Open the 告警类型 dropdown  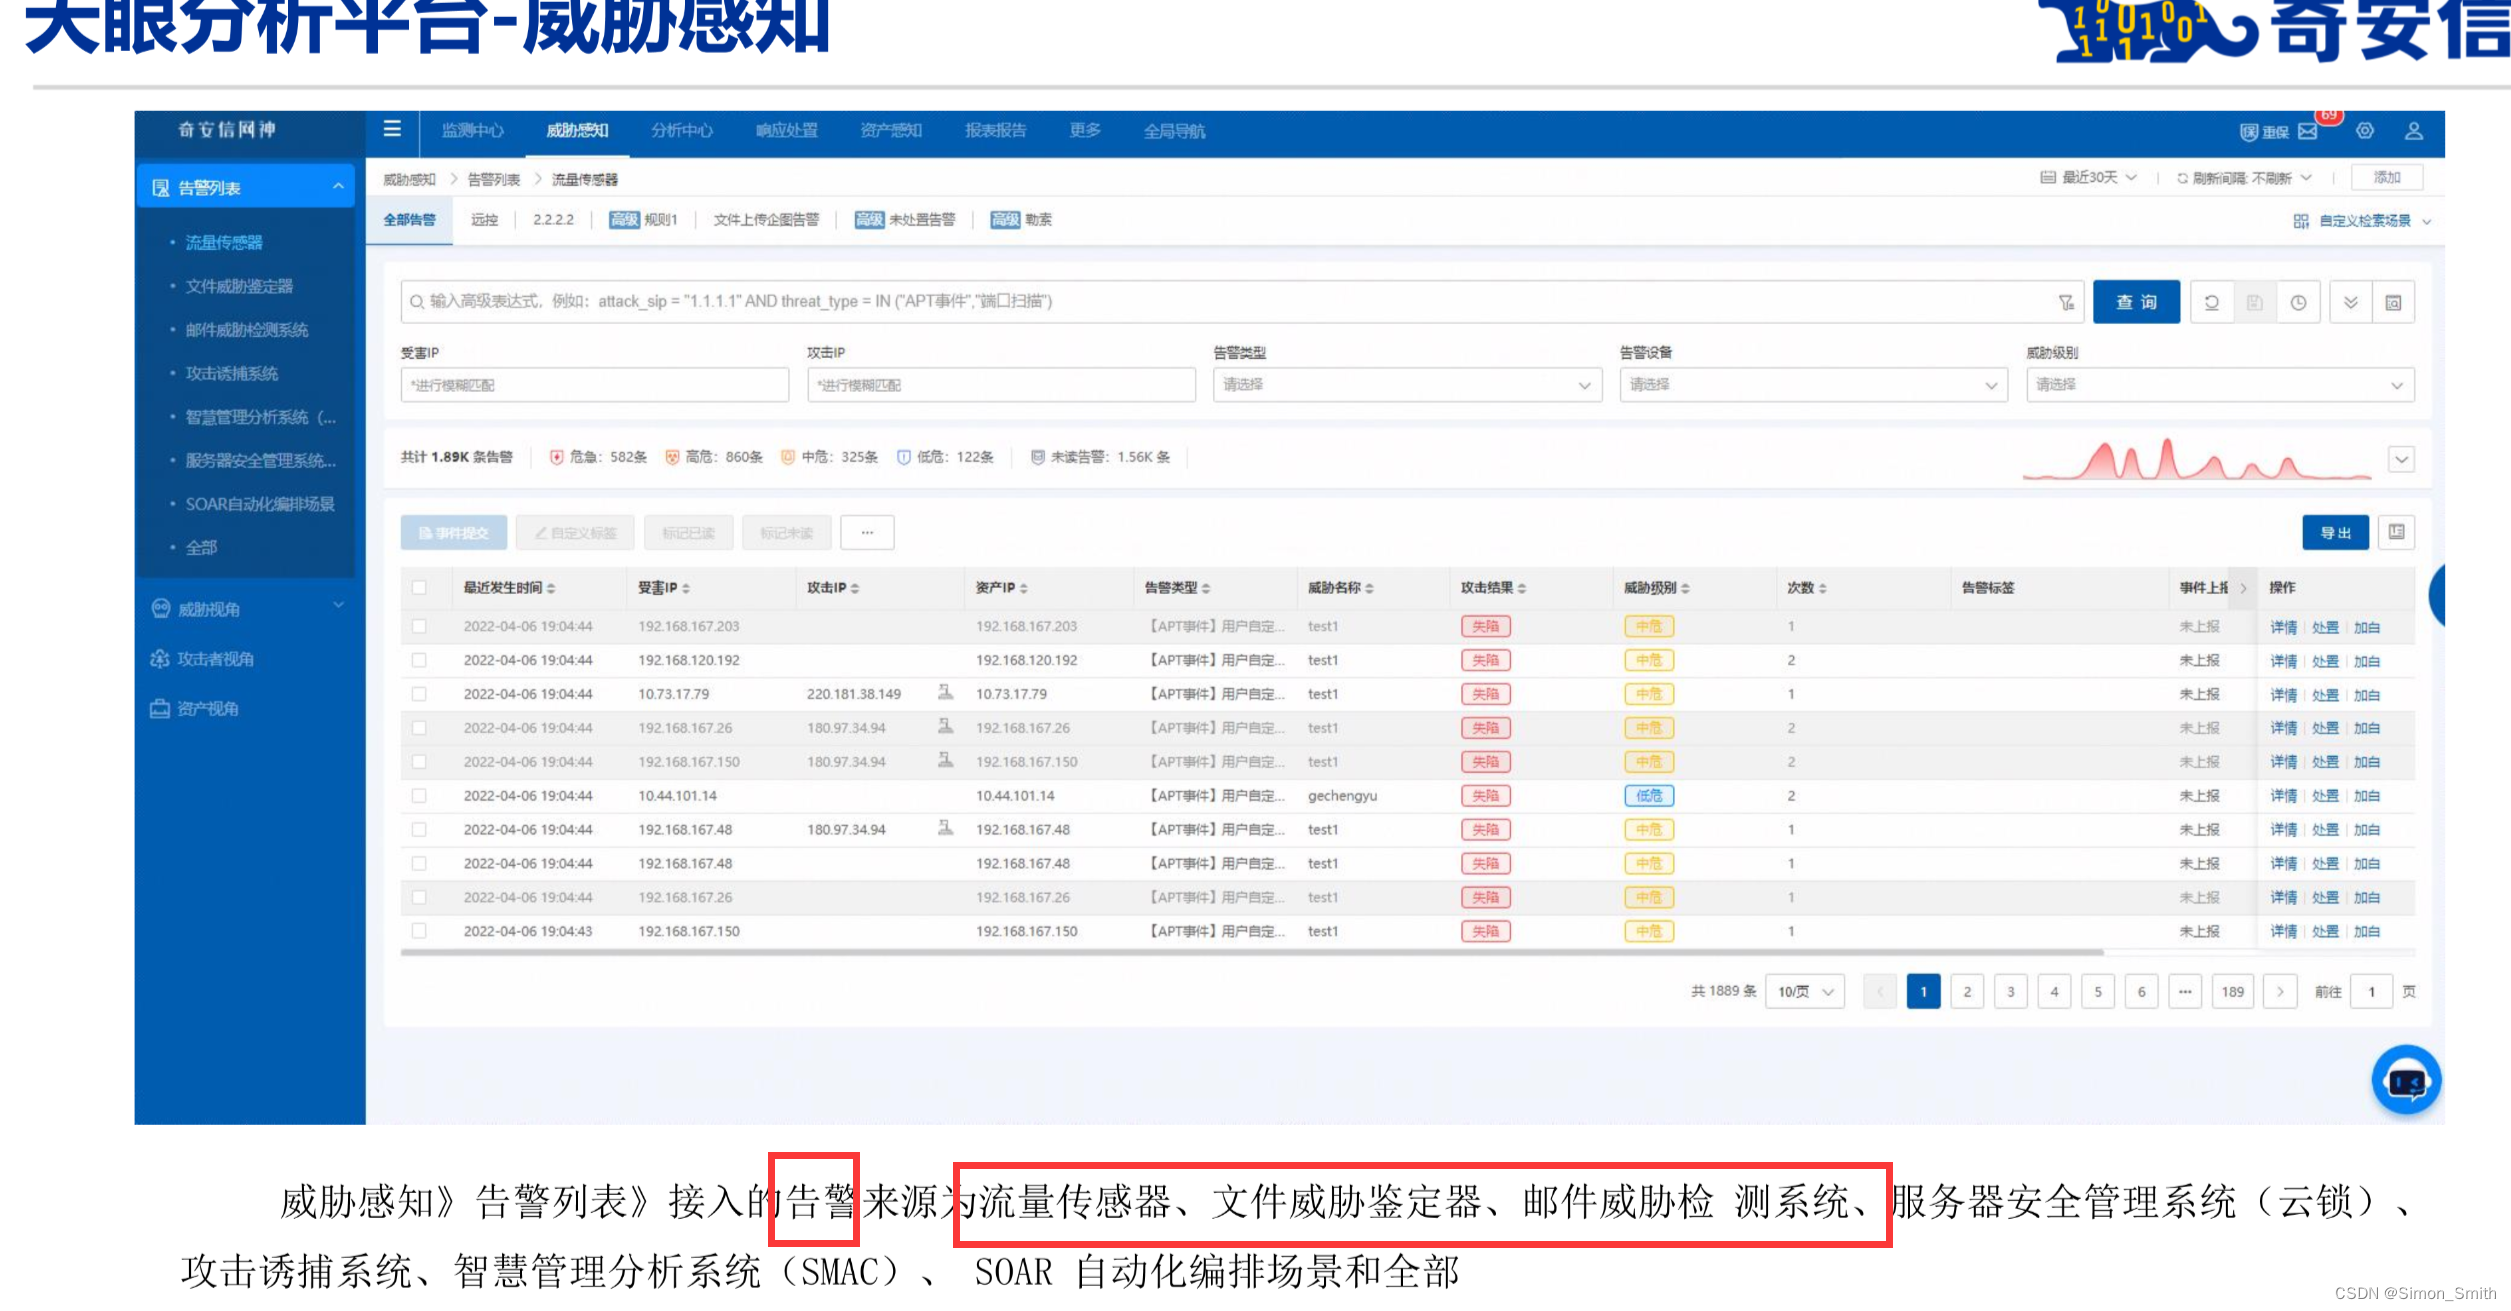[1406, 385]
